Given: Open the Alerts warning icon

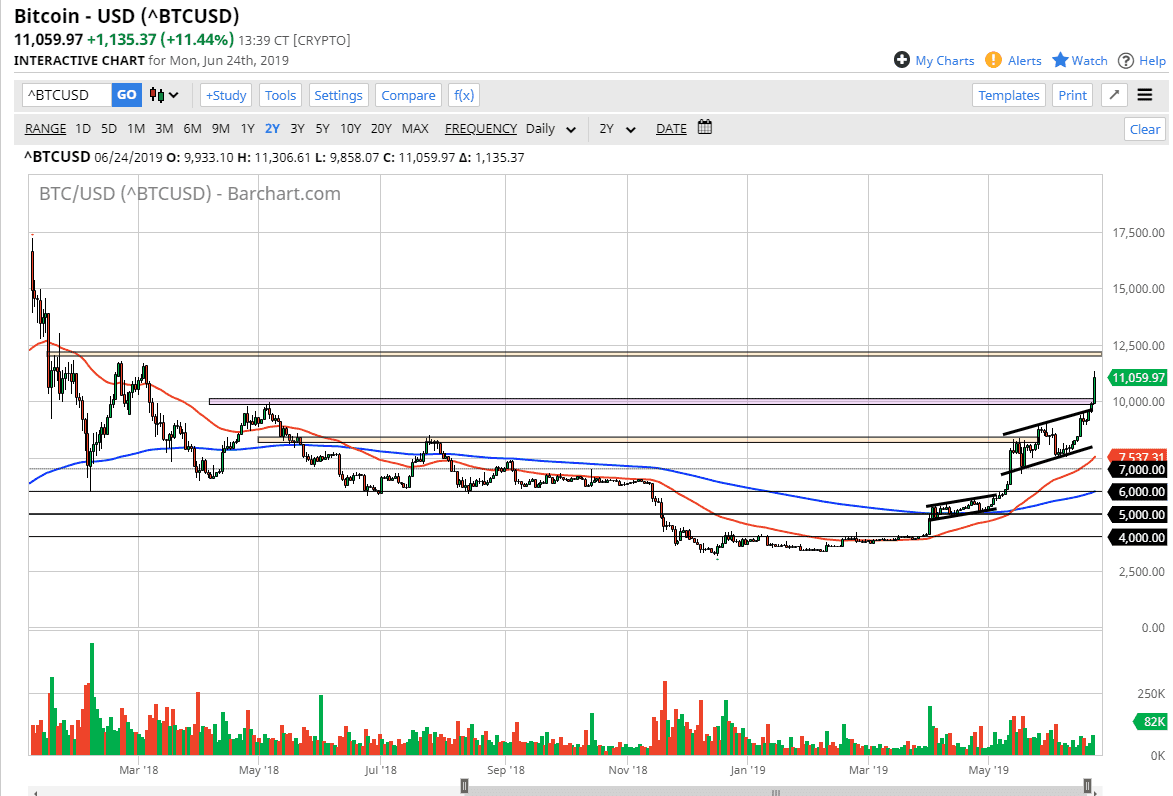Looking at the screenshot, I should tap(993, 60).
